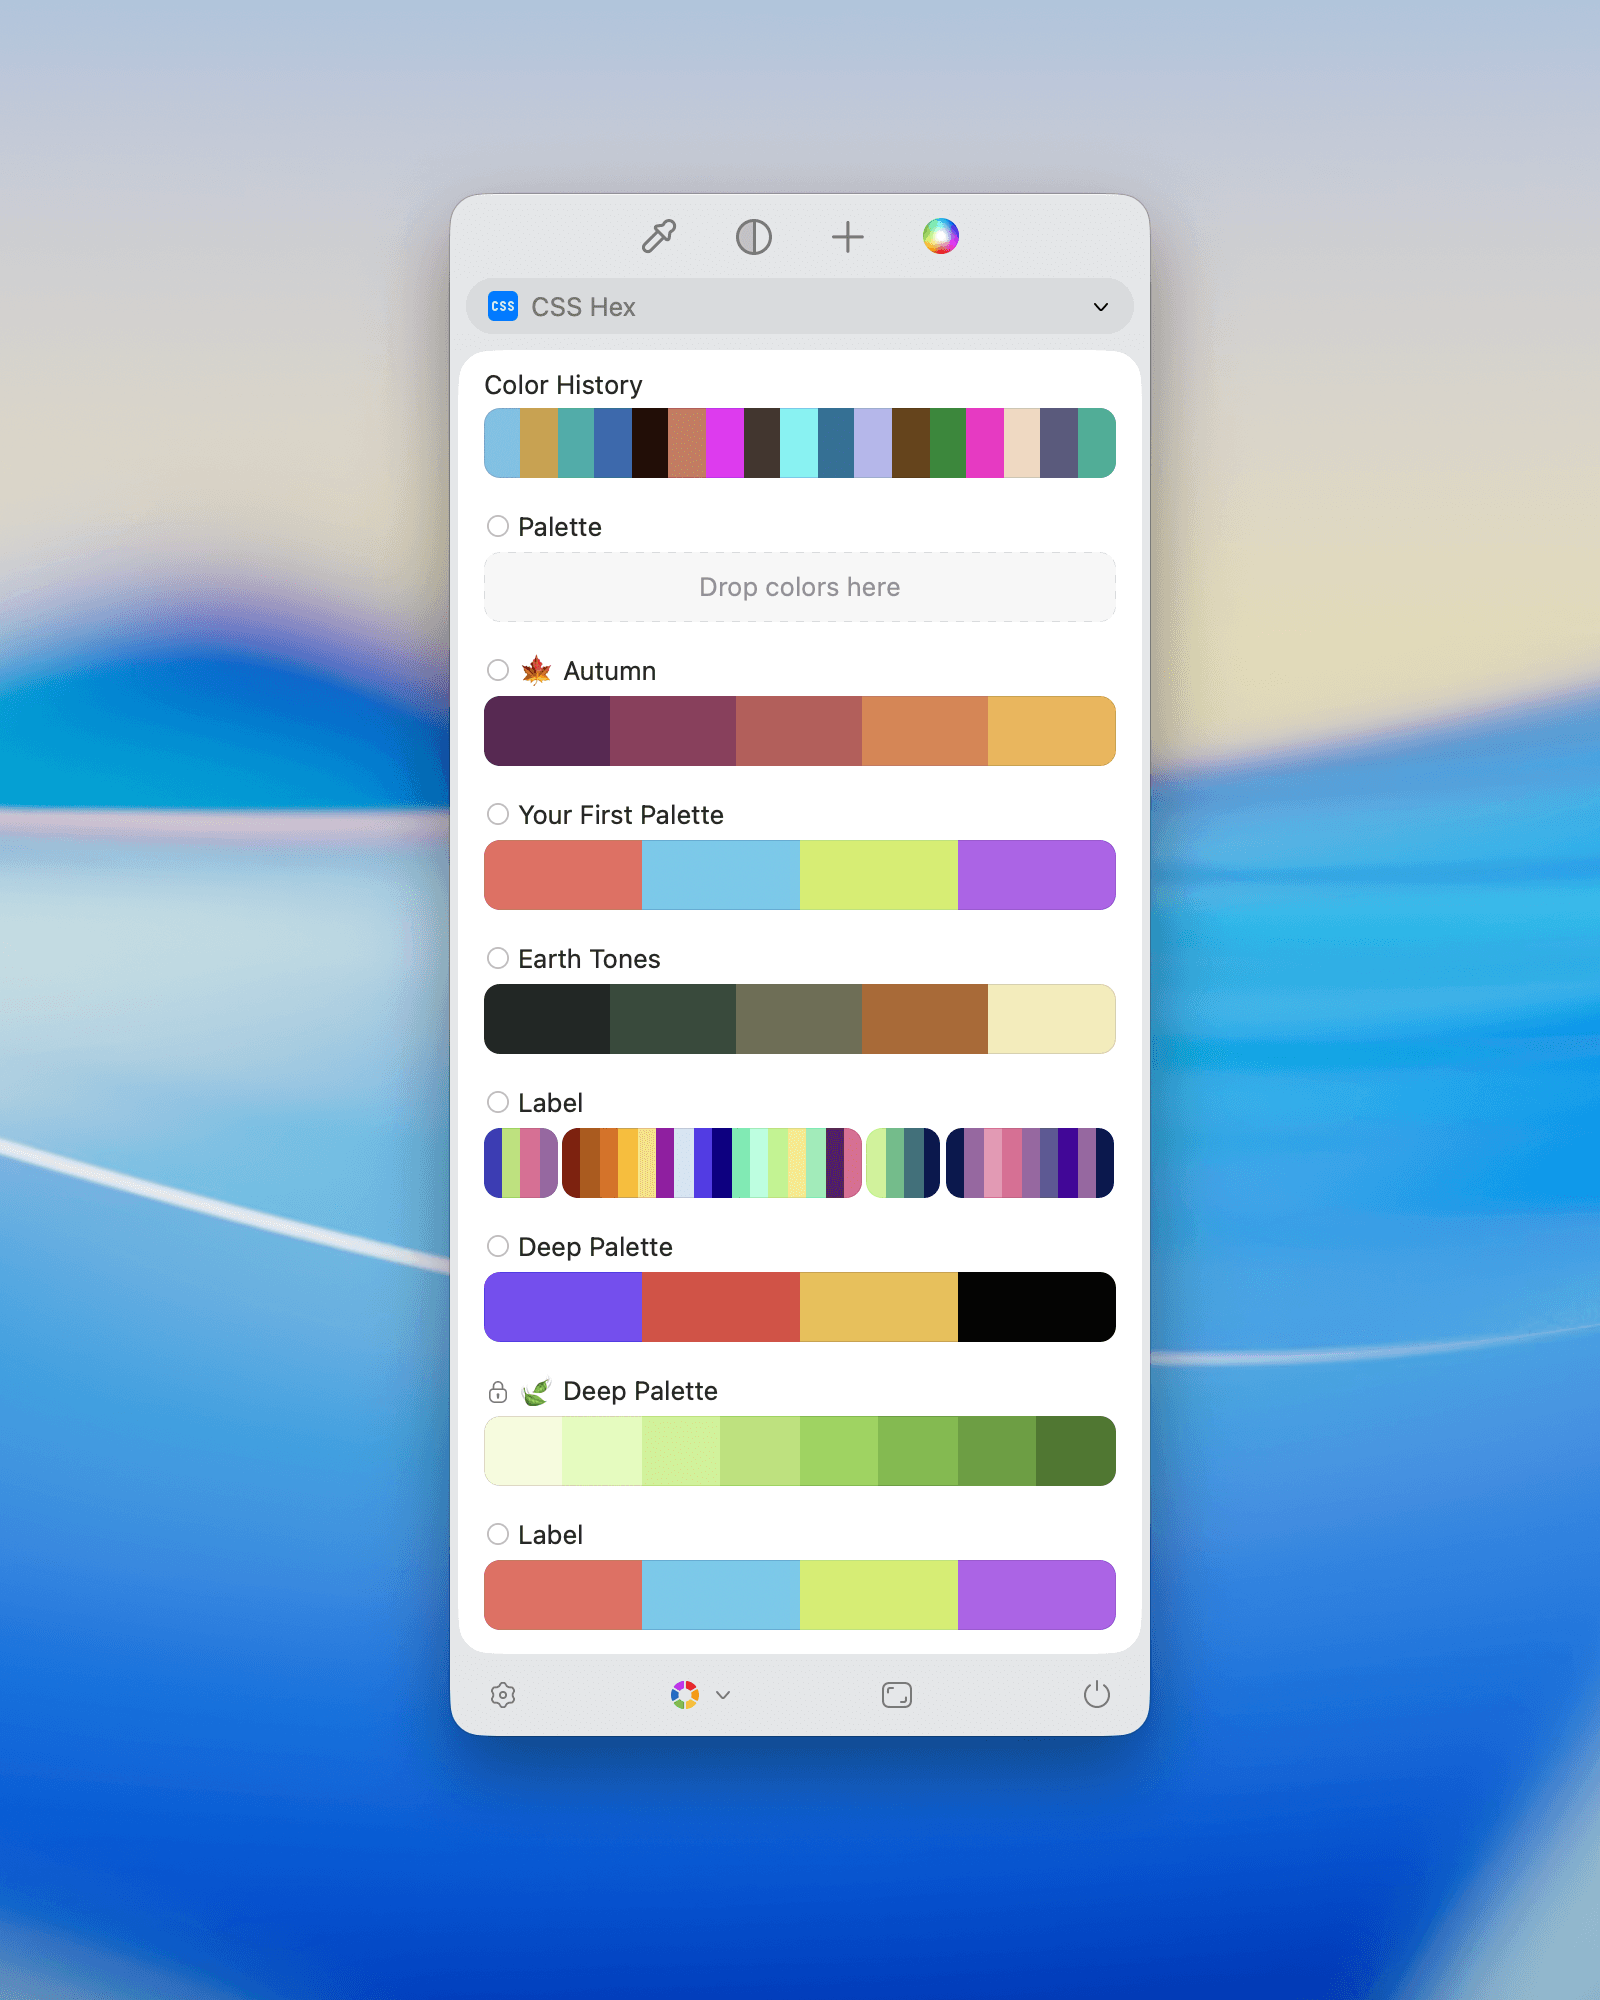This screenshot has width=1600, height=2000.
Task: Select lime yellow swatch in Your First Palette
Action: click(879, 875)
